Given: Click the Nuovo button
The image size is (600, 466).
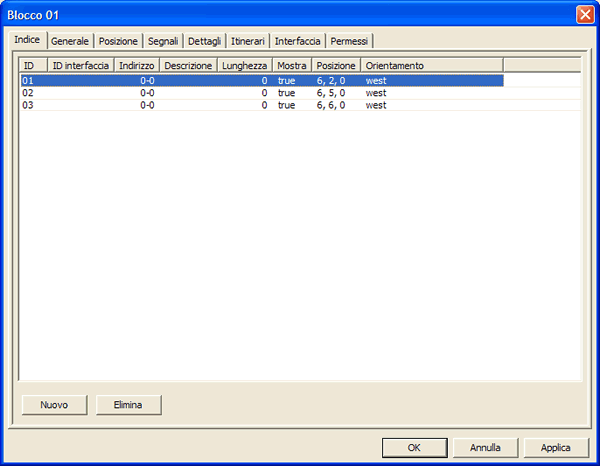Looking at the screenshot, I should click(x=54, y=405).
